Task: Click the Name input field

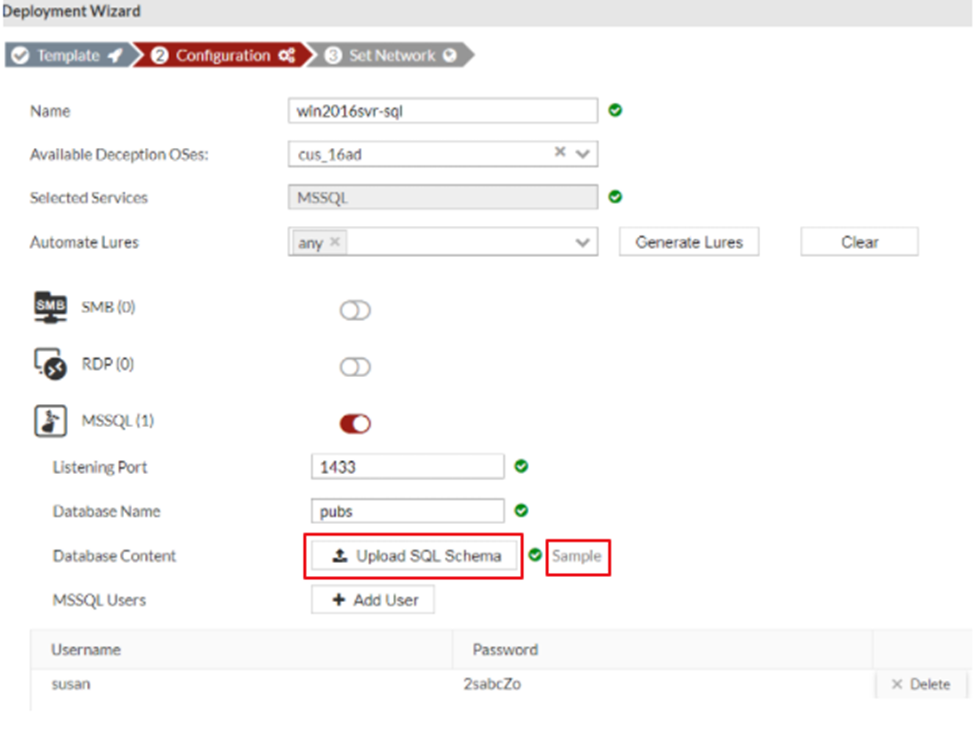Action: tap(443, 111)
